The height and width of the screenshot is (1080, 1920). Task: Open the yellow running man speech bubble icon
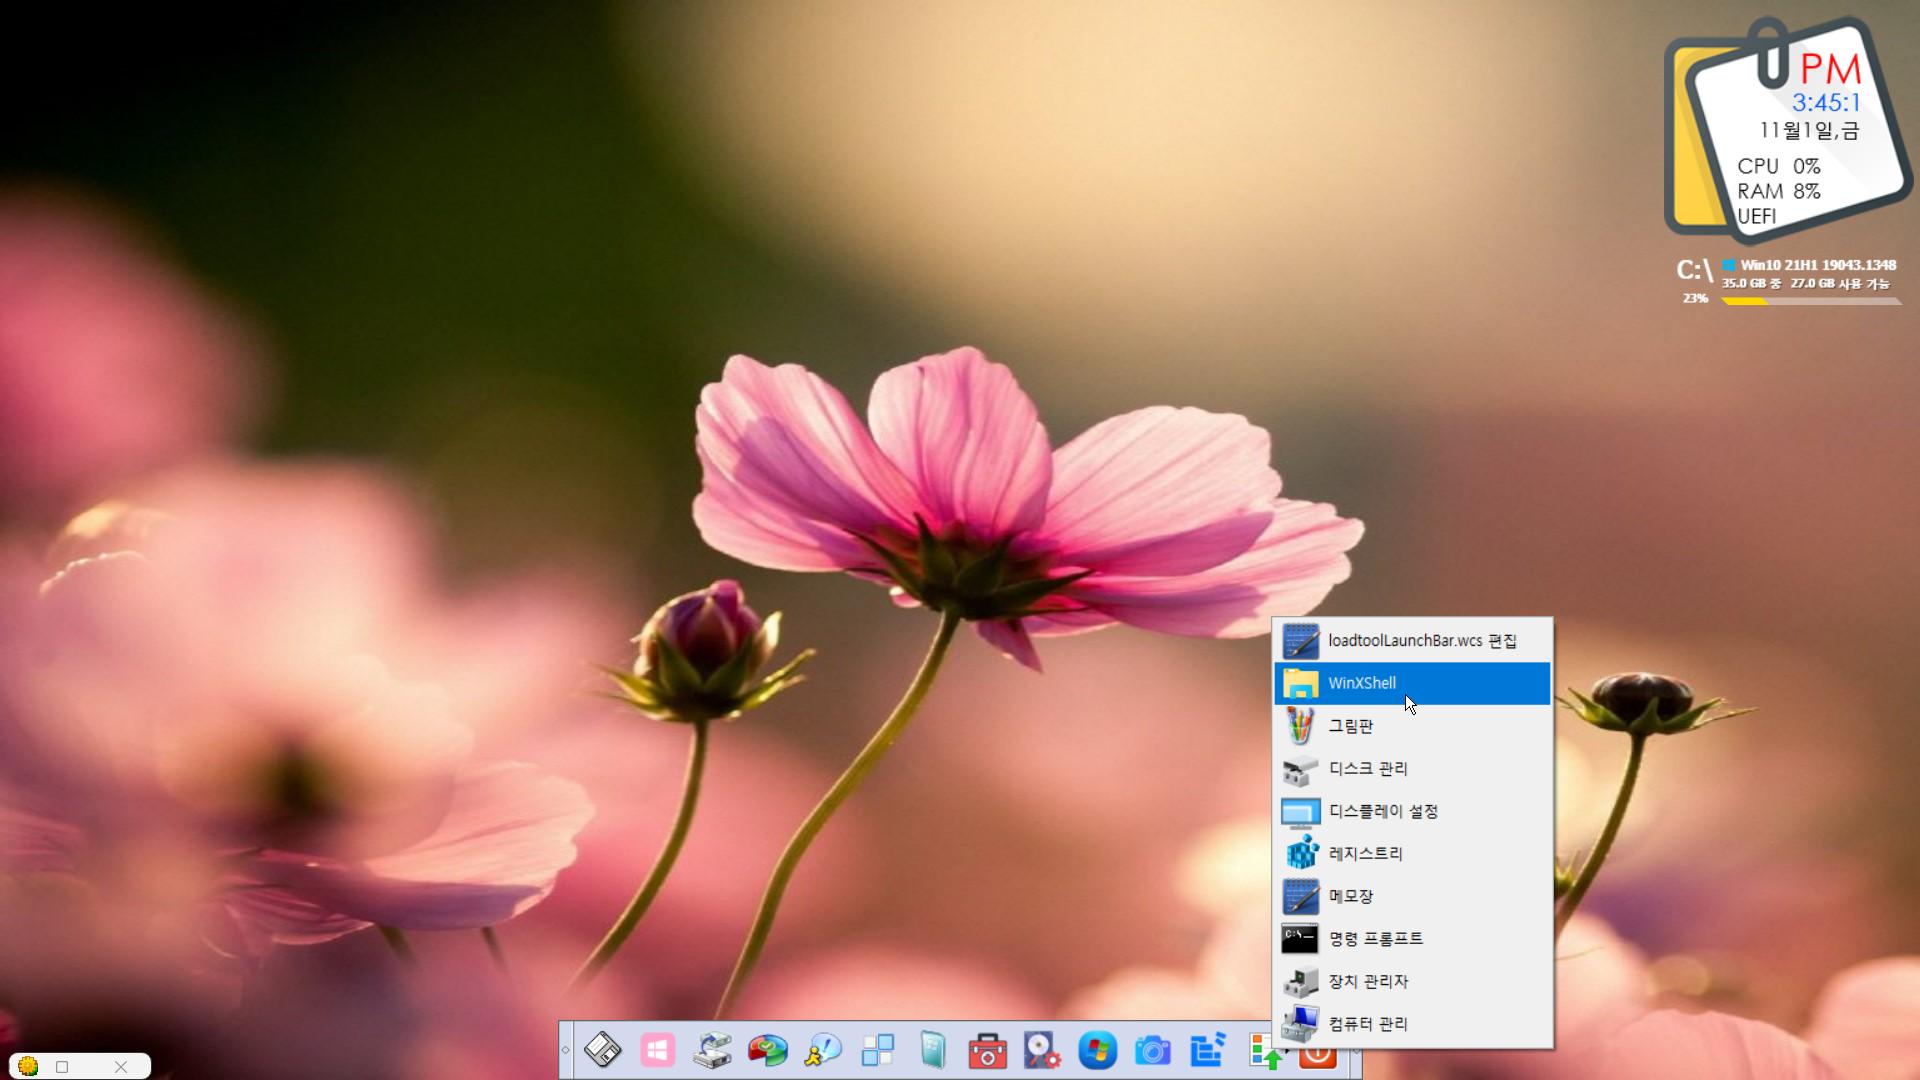[823, 1050]
